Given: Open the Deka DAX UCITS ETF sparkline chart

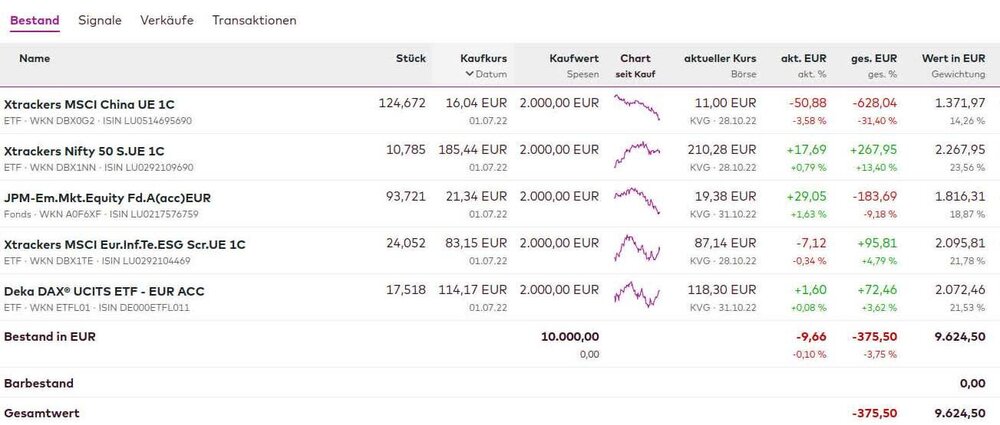Looking at the screenshot, I should point(636,294).
